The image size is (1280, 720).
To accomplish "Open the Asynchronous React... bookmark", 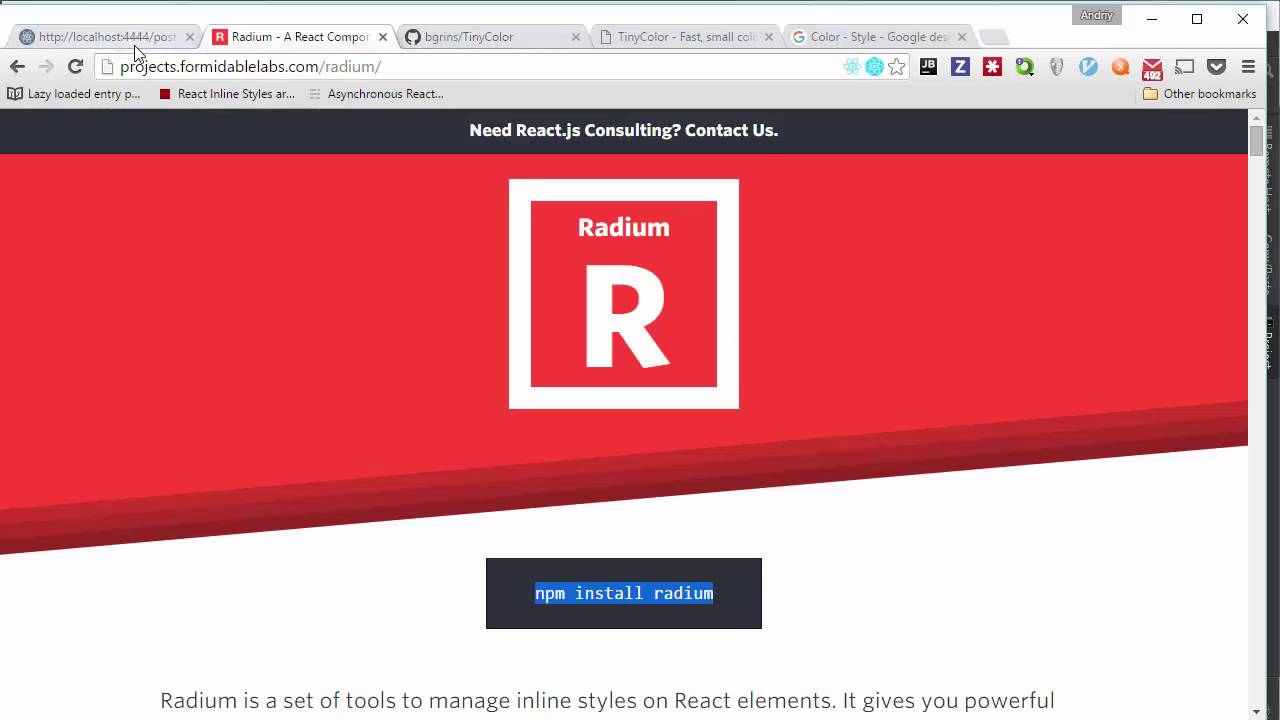I will 376,94.
